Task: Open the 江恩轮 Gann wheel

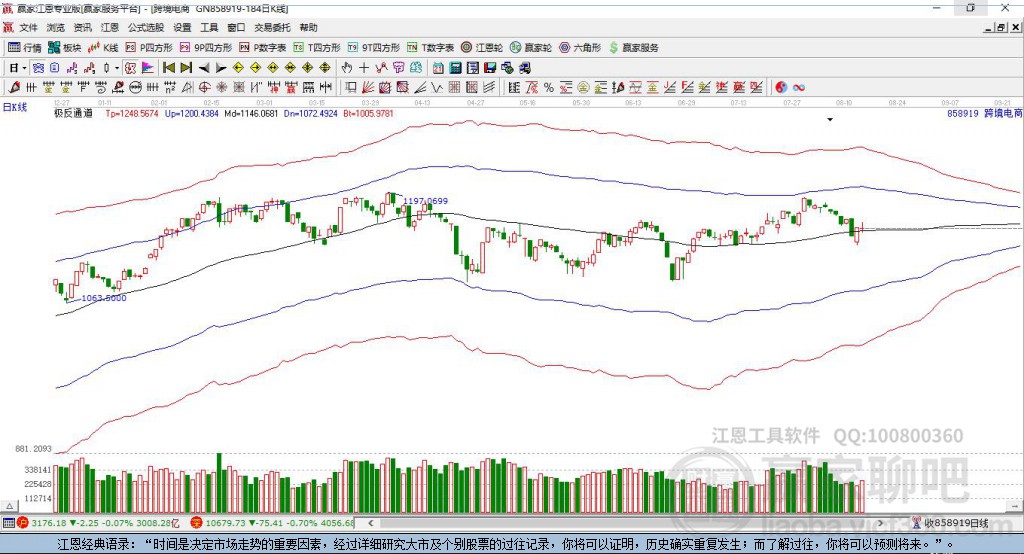Action: pos(482,48)
